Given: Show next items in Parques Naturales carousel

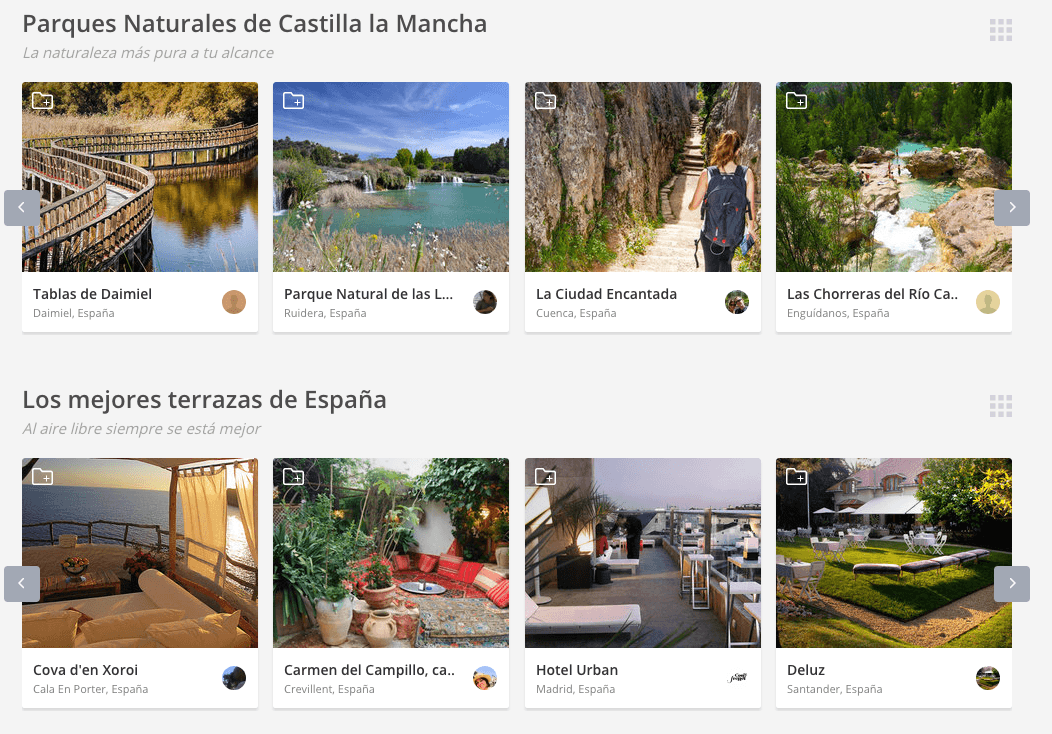Looking at the screenshot, I should (x=1012, y=208).
